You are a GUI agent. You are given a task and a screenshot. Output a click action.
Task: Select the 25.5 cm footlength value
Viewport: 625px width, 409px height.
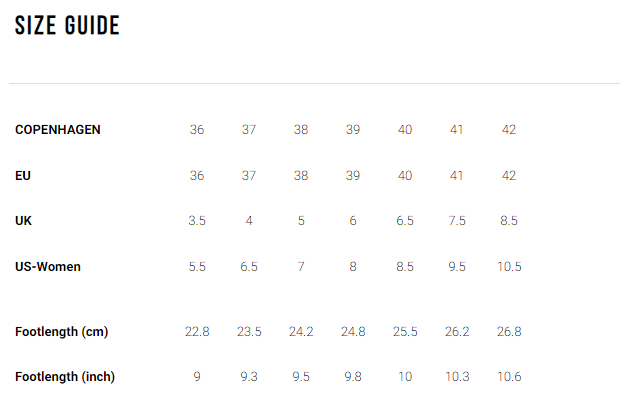pyautogui.click(x=405, y=332)
